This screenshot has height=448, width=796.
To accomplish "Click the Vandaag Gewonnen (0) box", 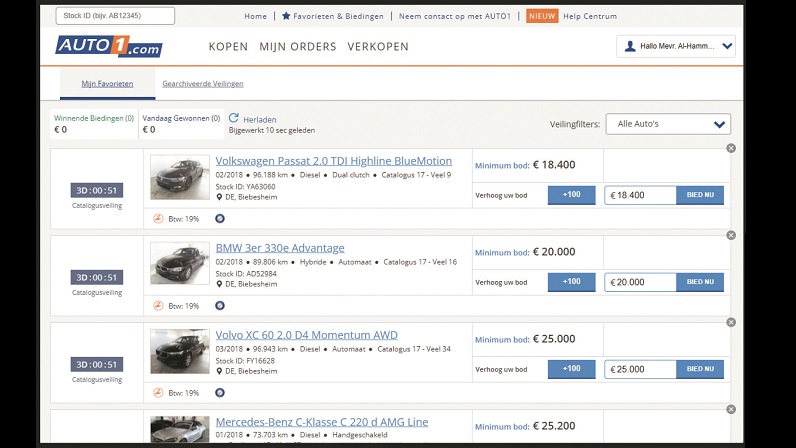I will [x=181, y=124].
